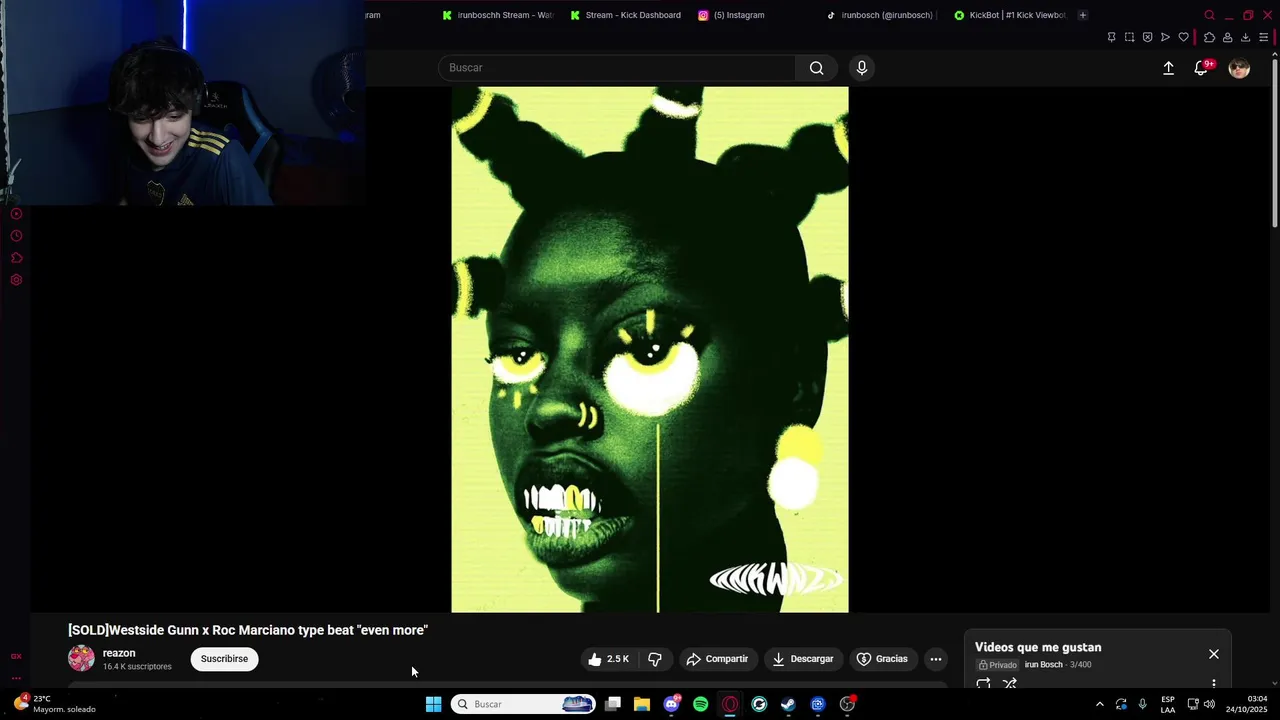Click the video player artwork area
The height and width of the screenshot is (720, 1280).
tap(650, 349)
